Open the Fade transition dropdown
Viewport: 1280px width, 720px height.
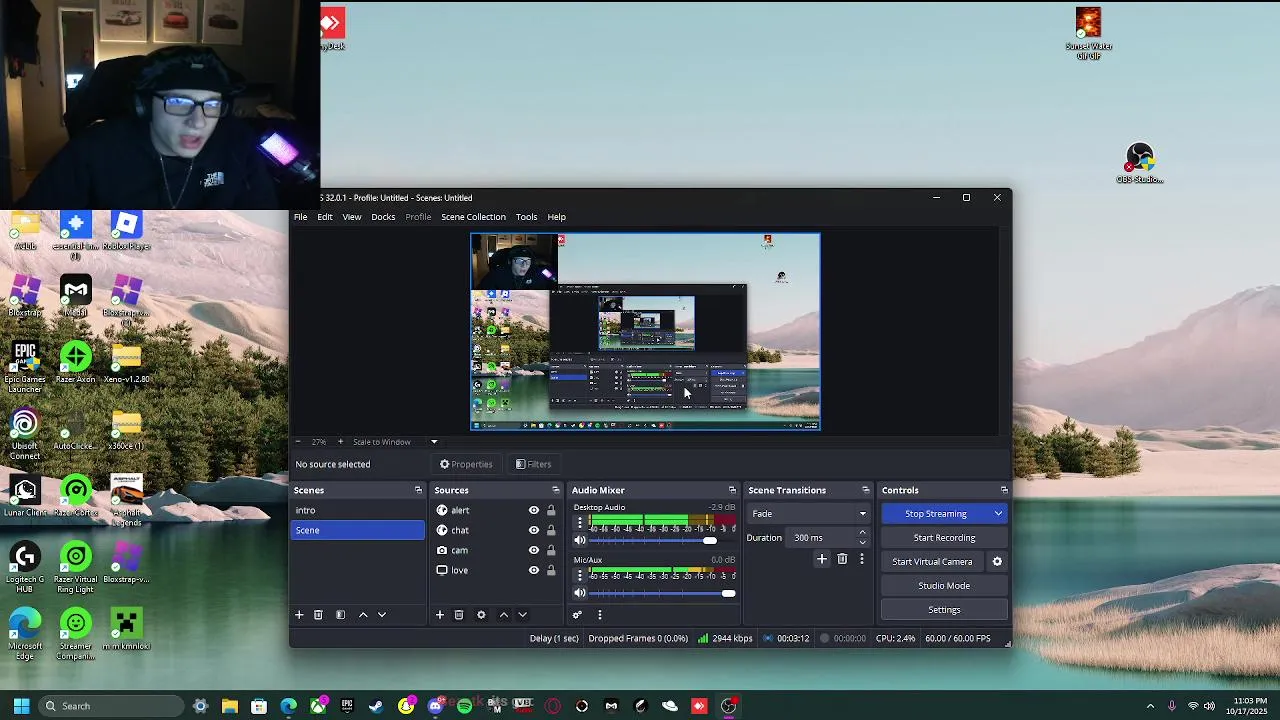click(x=807, y=514)
